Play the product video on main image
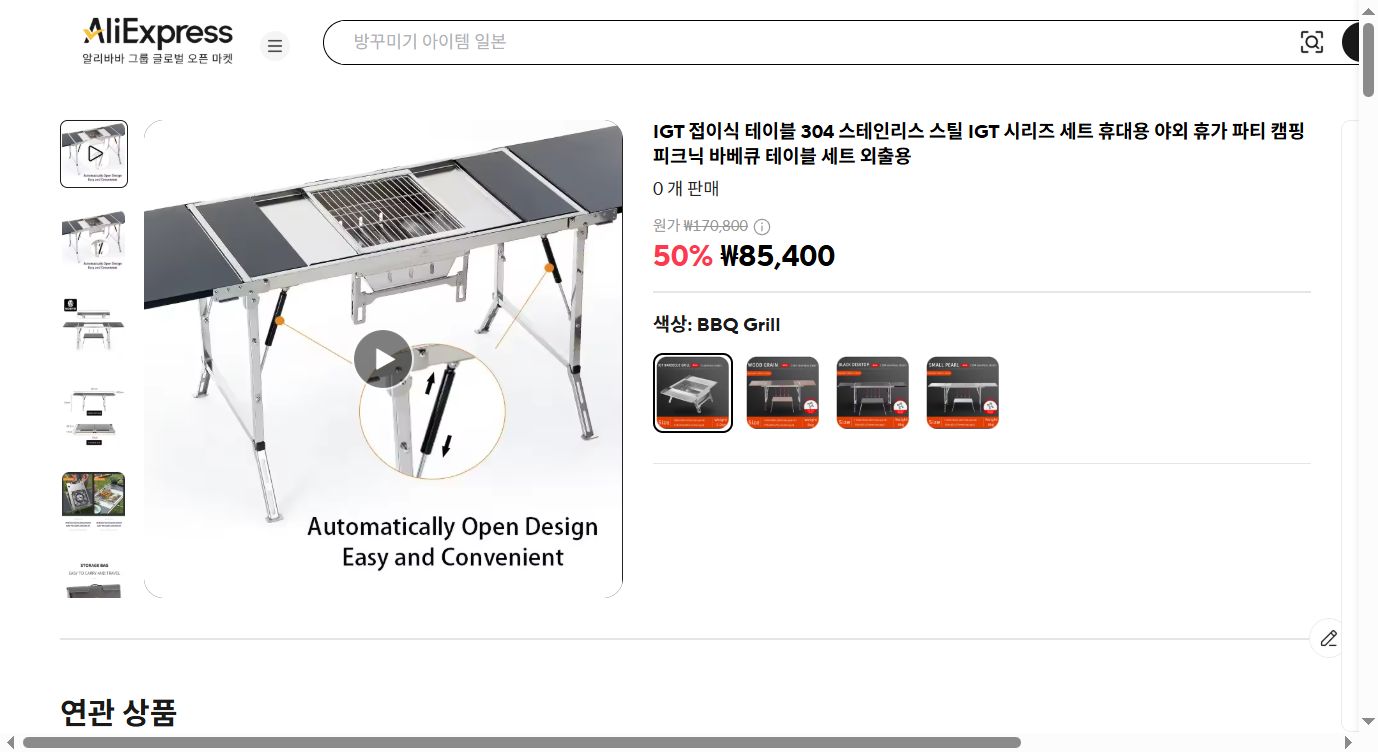The image size is (1378, 752). click(x=383, y=359)
